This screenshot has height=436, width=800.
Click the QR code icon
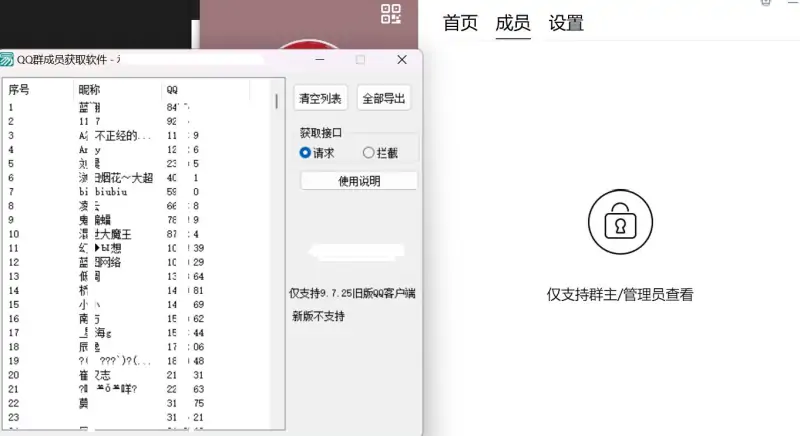click(x=391, y=14)
